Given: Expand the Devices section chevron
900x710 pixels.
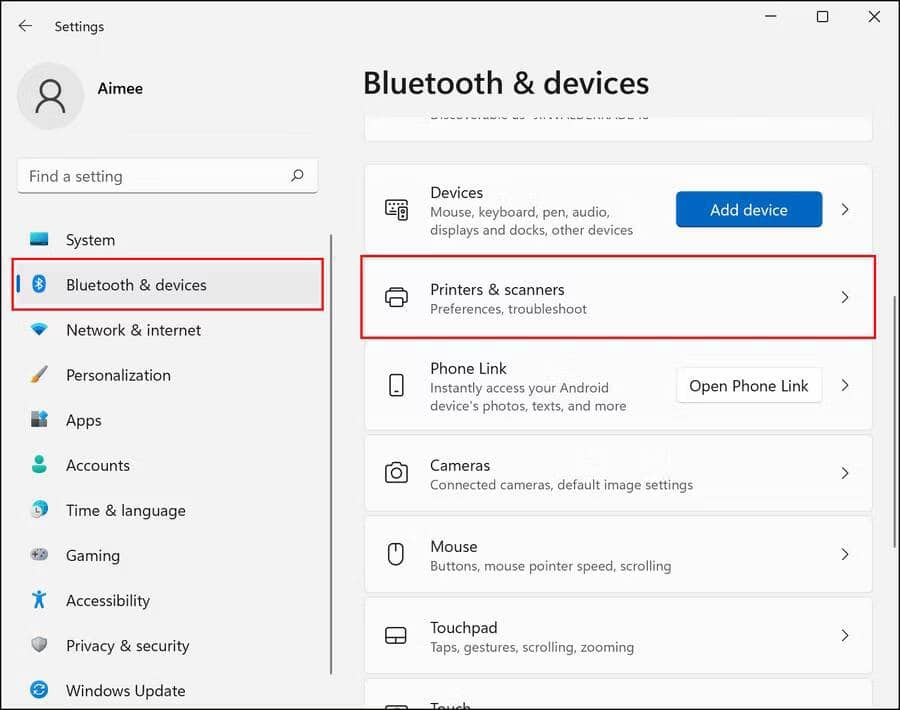Looking at the screenshot, I should [845, 210].
